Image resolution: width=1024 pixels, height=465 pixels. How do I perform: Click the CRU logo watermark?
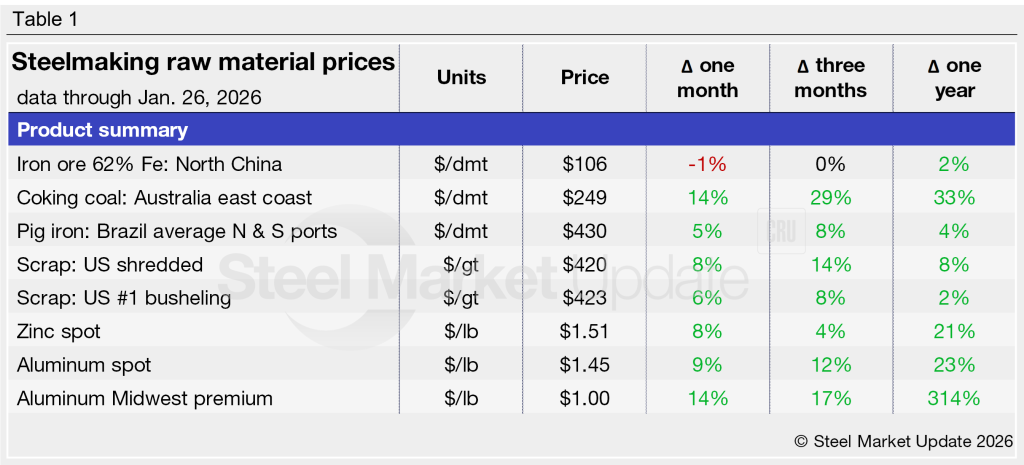[781, 230]
